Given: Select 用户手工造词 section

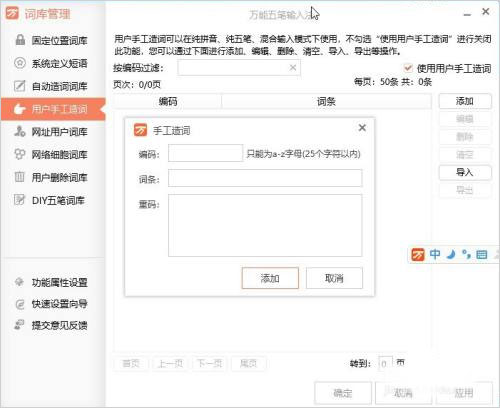Looking at the screenshot, I should point(53,109).
